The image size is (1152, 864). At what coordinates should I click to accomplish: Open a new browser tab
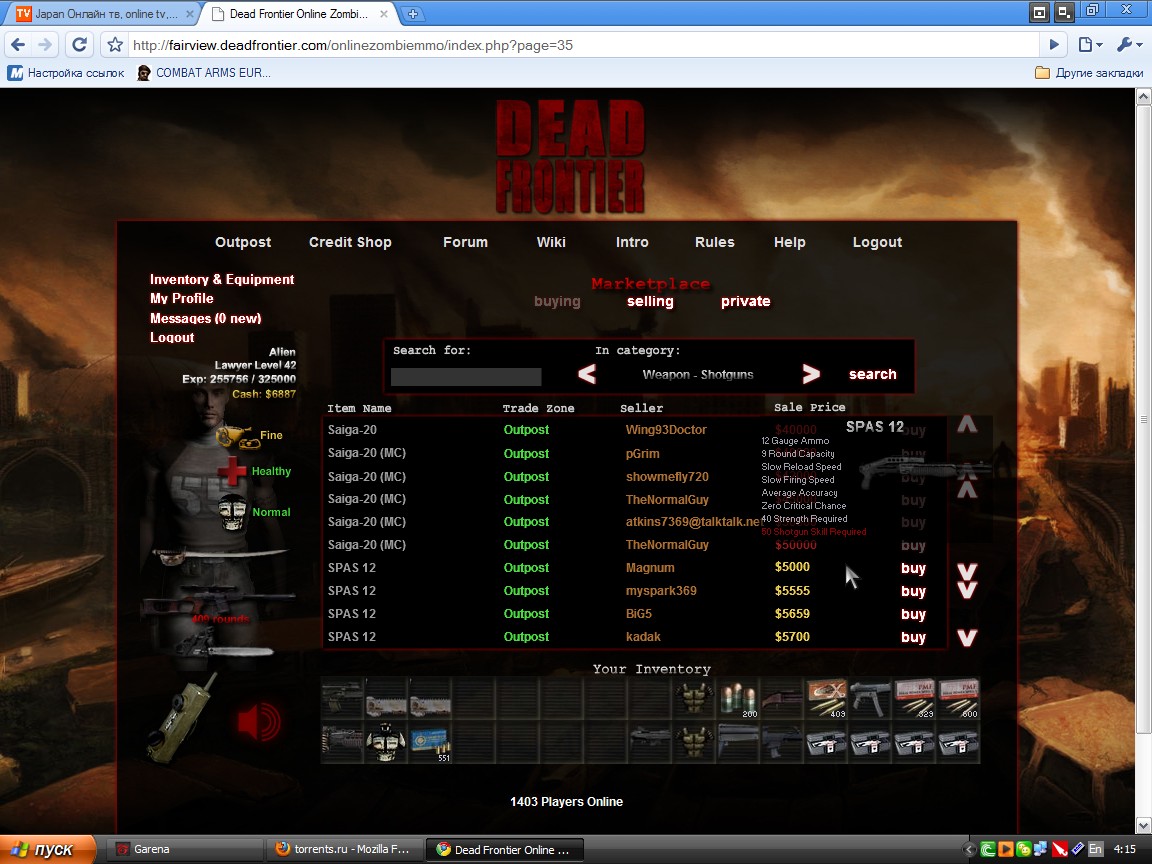click(x=413, y=14)
